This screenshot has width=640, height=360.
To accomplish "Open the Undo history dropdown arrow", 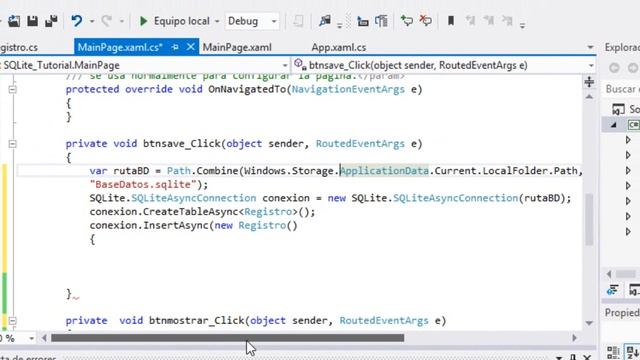I will click(92, 21).
